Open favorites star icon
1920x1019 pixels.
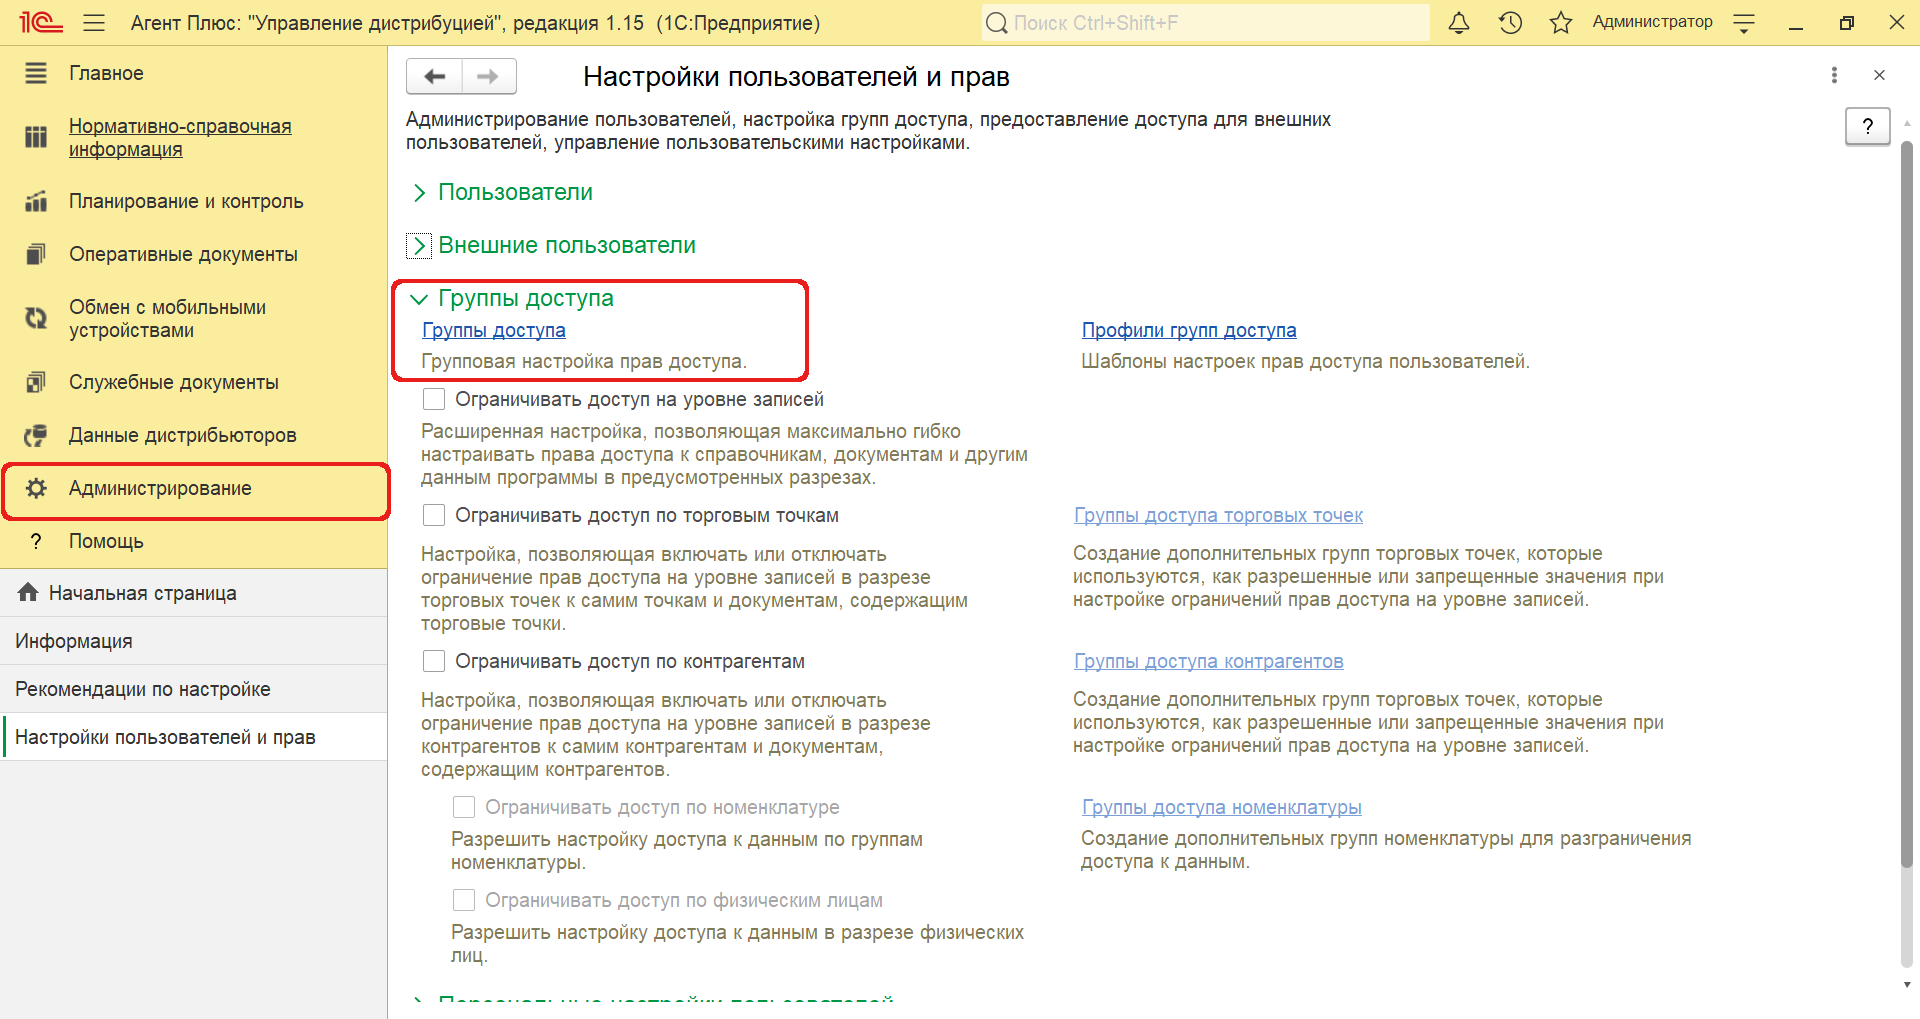(1561, 22)
